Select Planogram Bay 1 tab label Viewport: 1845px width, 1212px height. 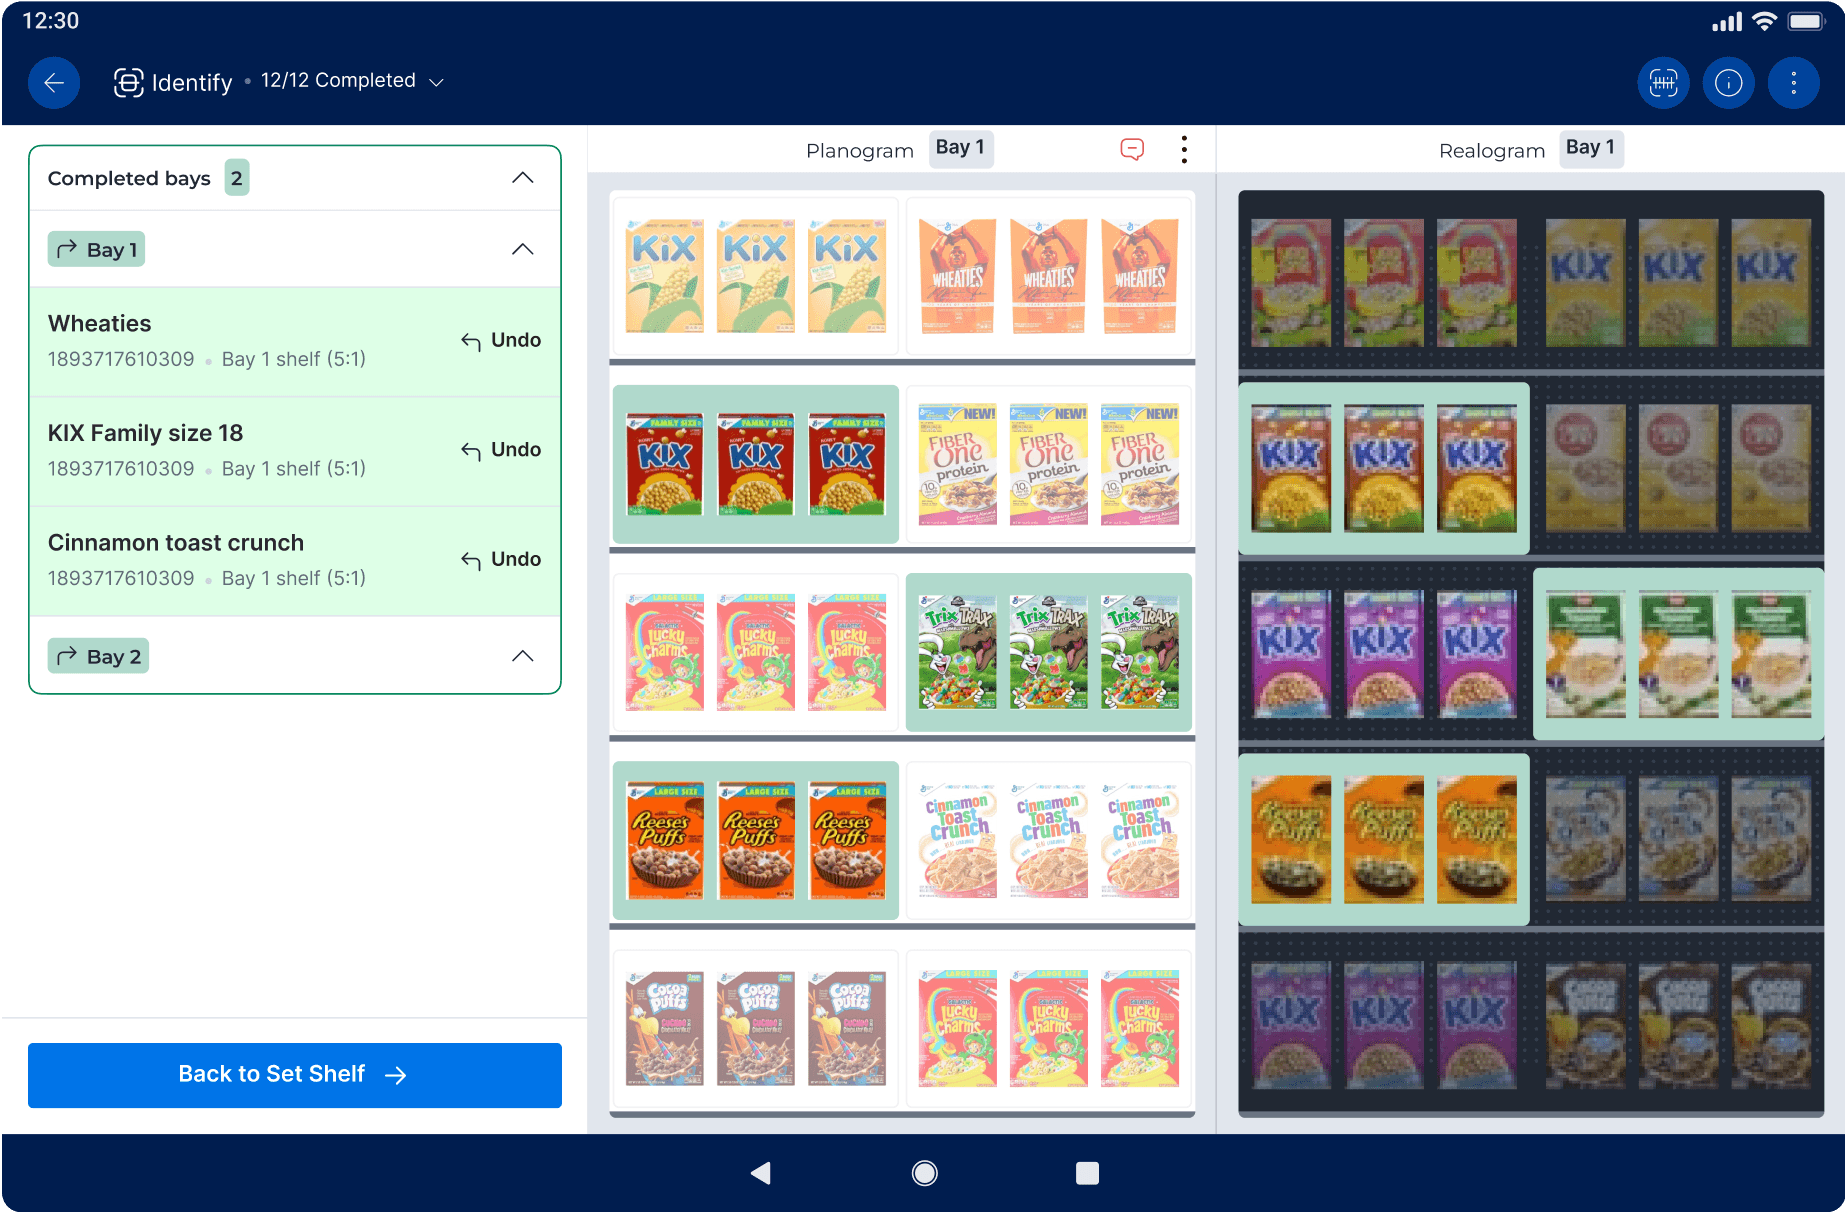tap(961, 148)
